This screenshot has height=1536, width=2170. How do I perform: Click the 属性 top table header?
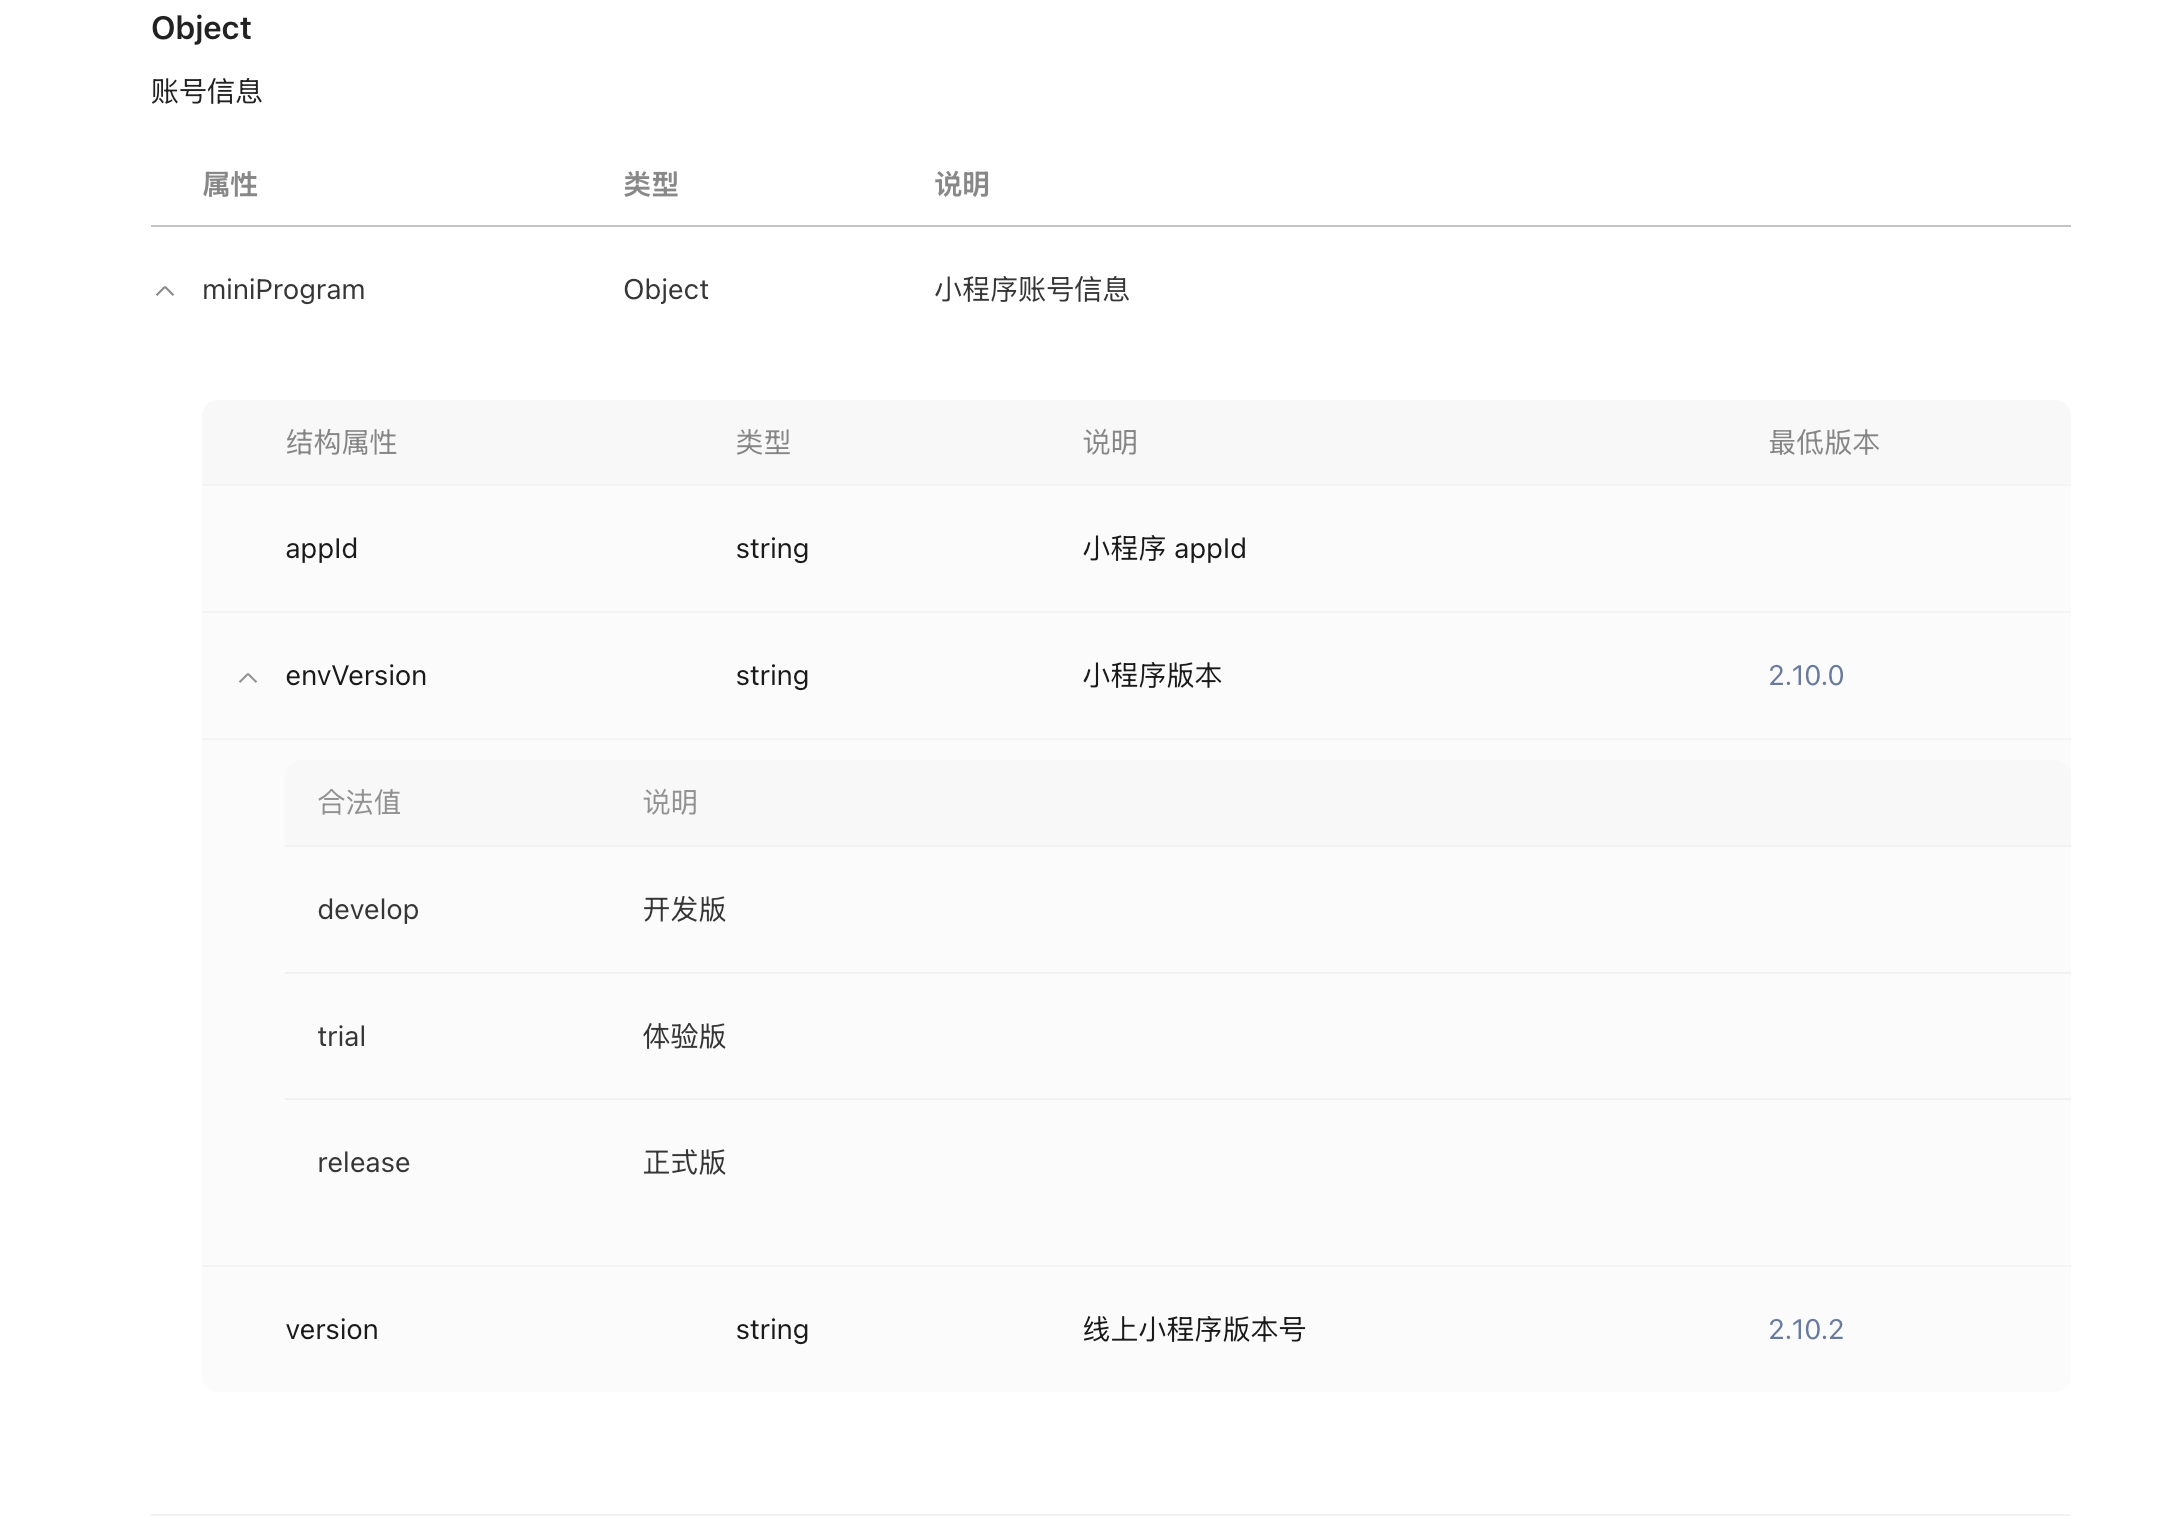(230, 184)
